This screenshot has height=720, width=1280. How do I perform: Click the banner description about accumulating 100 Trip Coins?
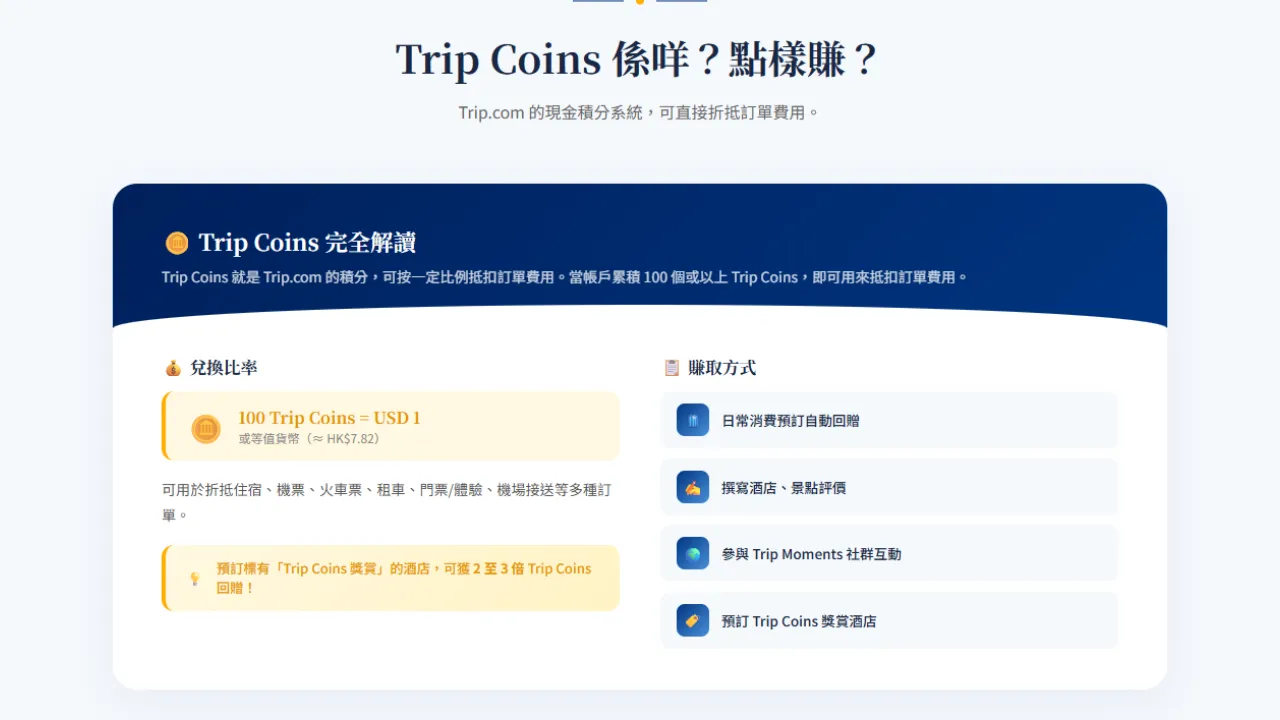(x=565, y=277)
